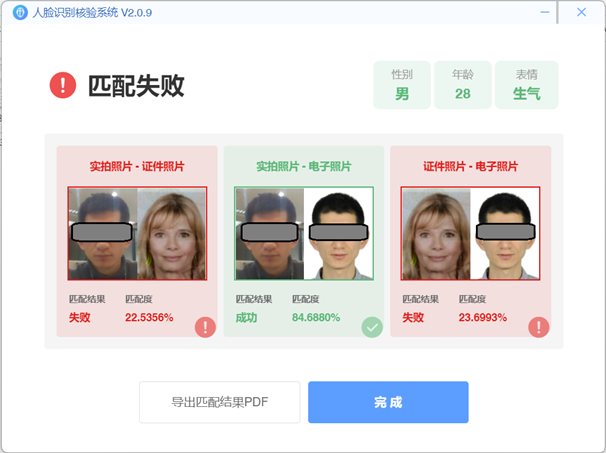Click the app logo icon in title bar
This screenshot has width=606, height=453.
(20, 12)
